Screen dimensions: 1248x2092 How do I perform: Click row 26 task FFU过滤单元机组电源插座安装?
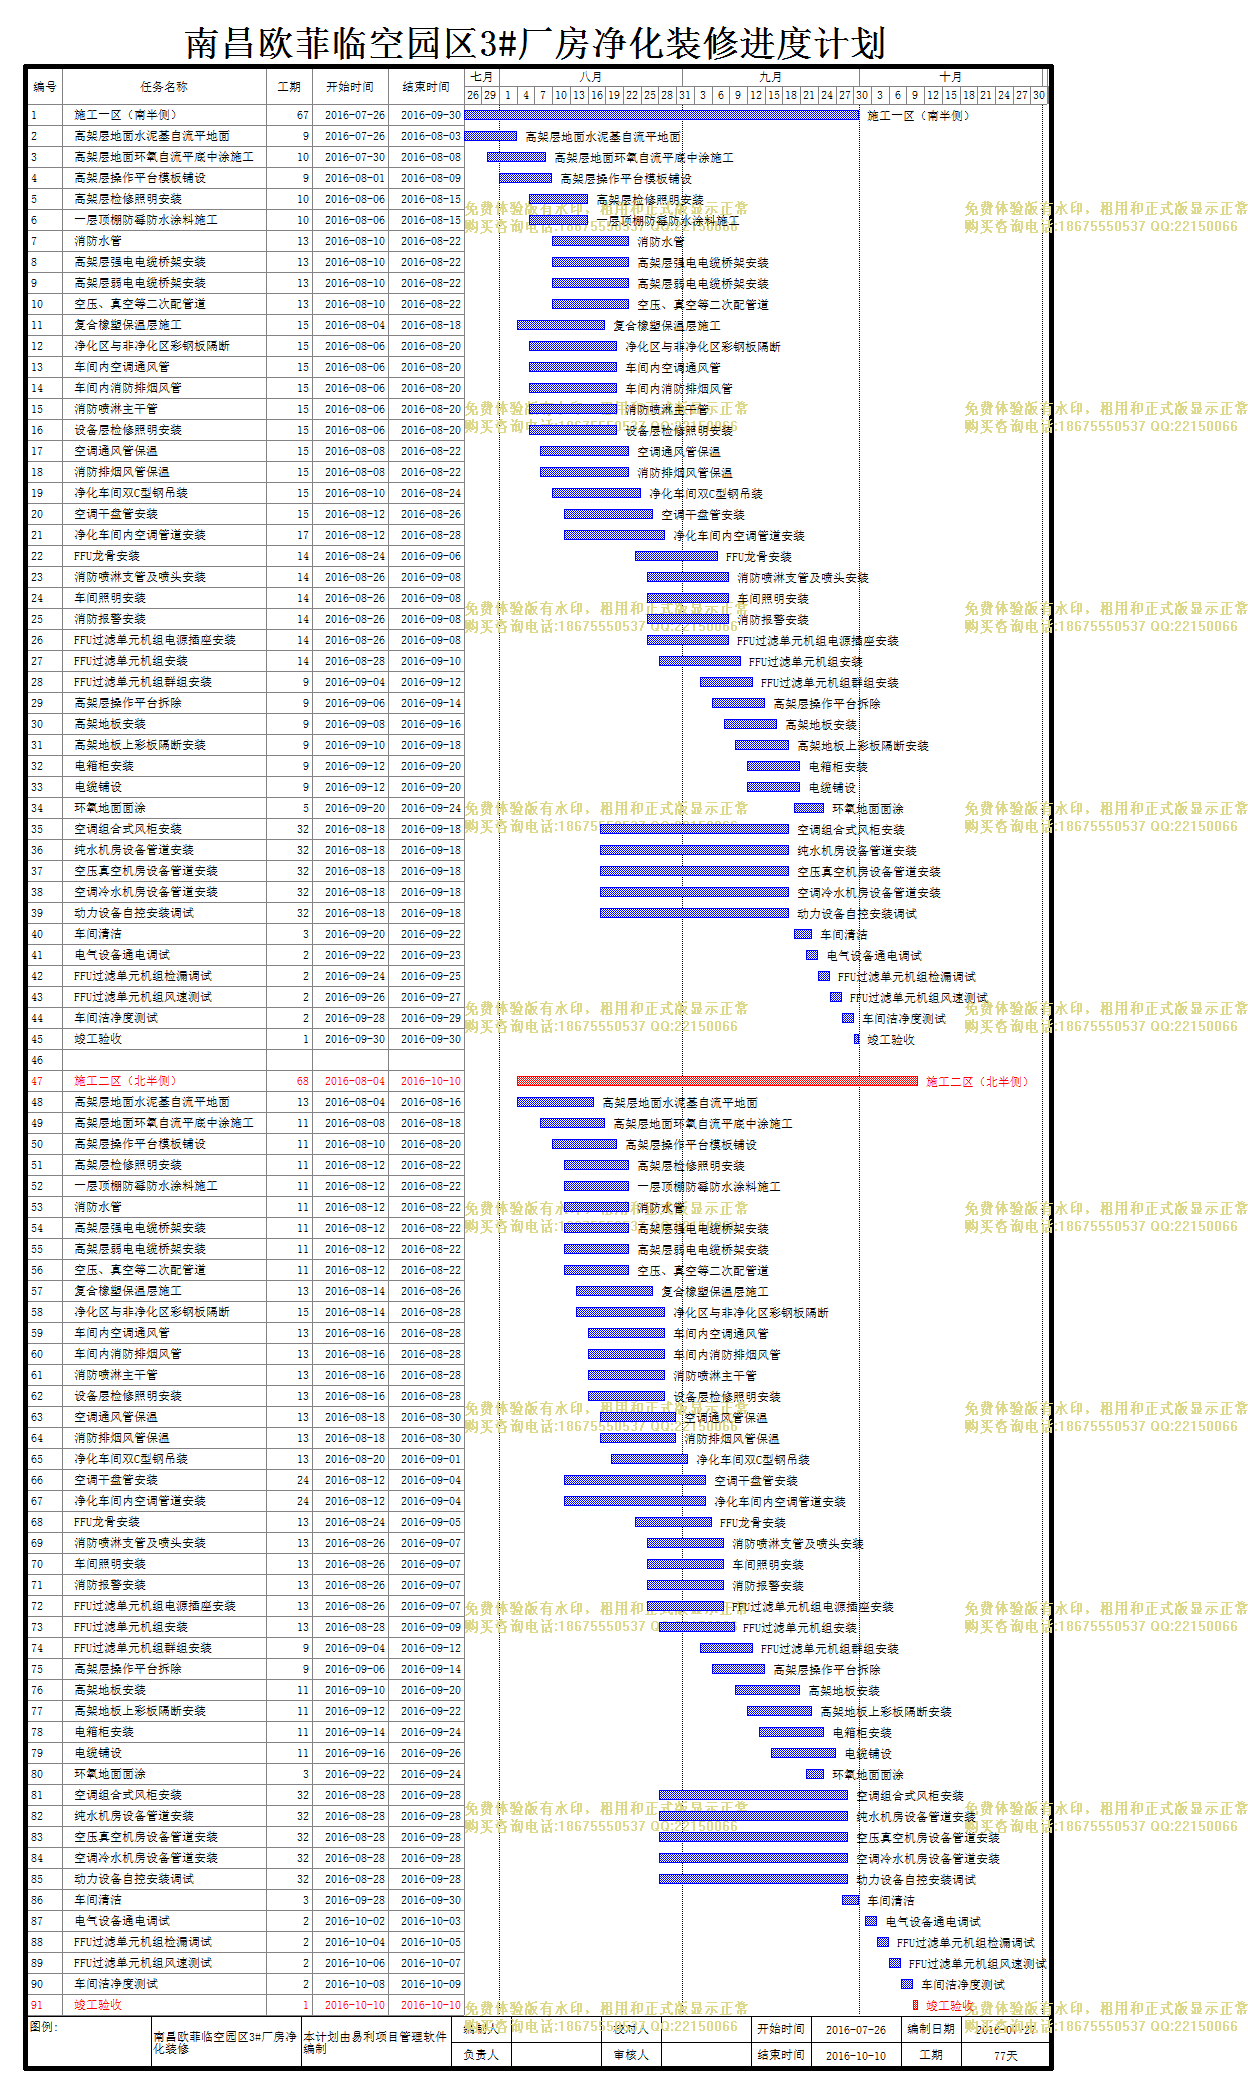pos(155,640)
